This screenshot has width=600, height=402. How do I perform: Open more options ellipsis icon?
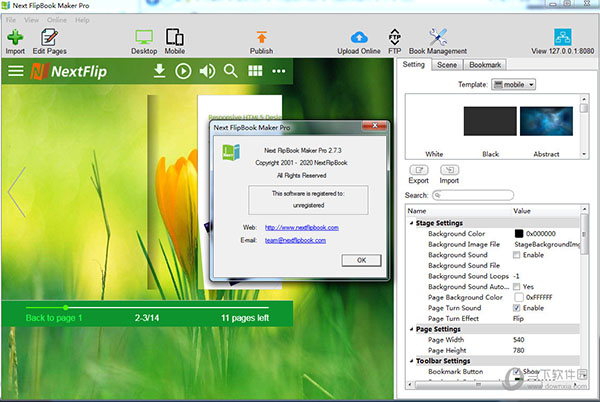(x=279, y=71)
